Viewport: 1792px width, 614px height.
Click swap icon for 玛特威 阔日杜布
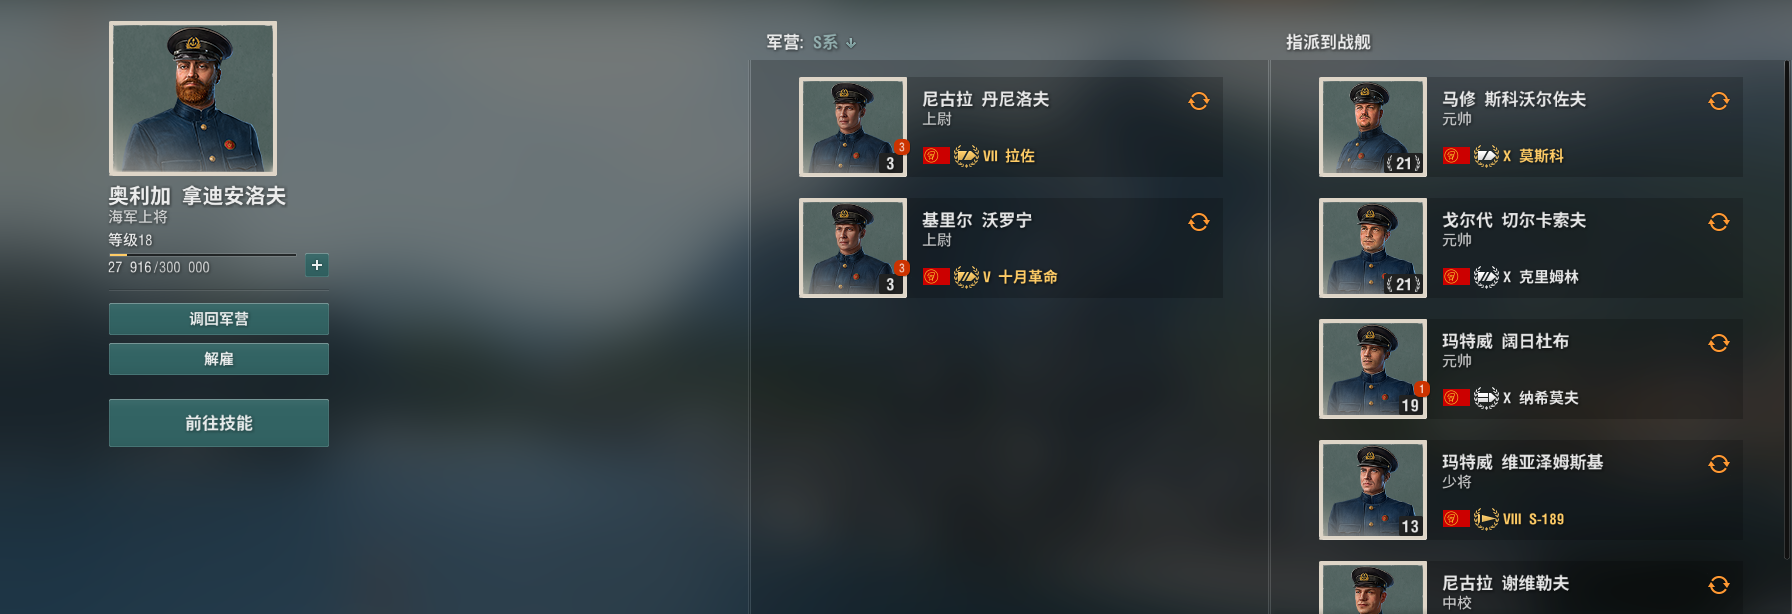1718,343
